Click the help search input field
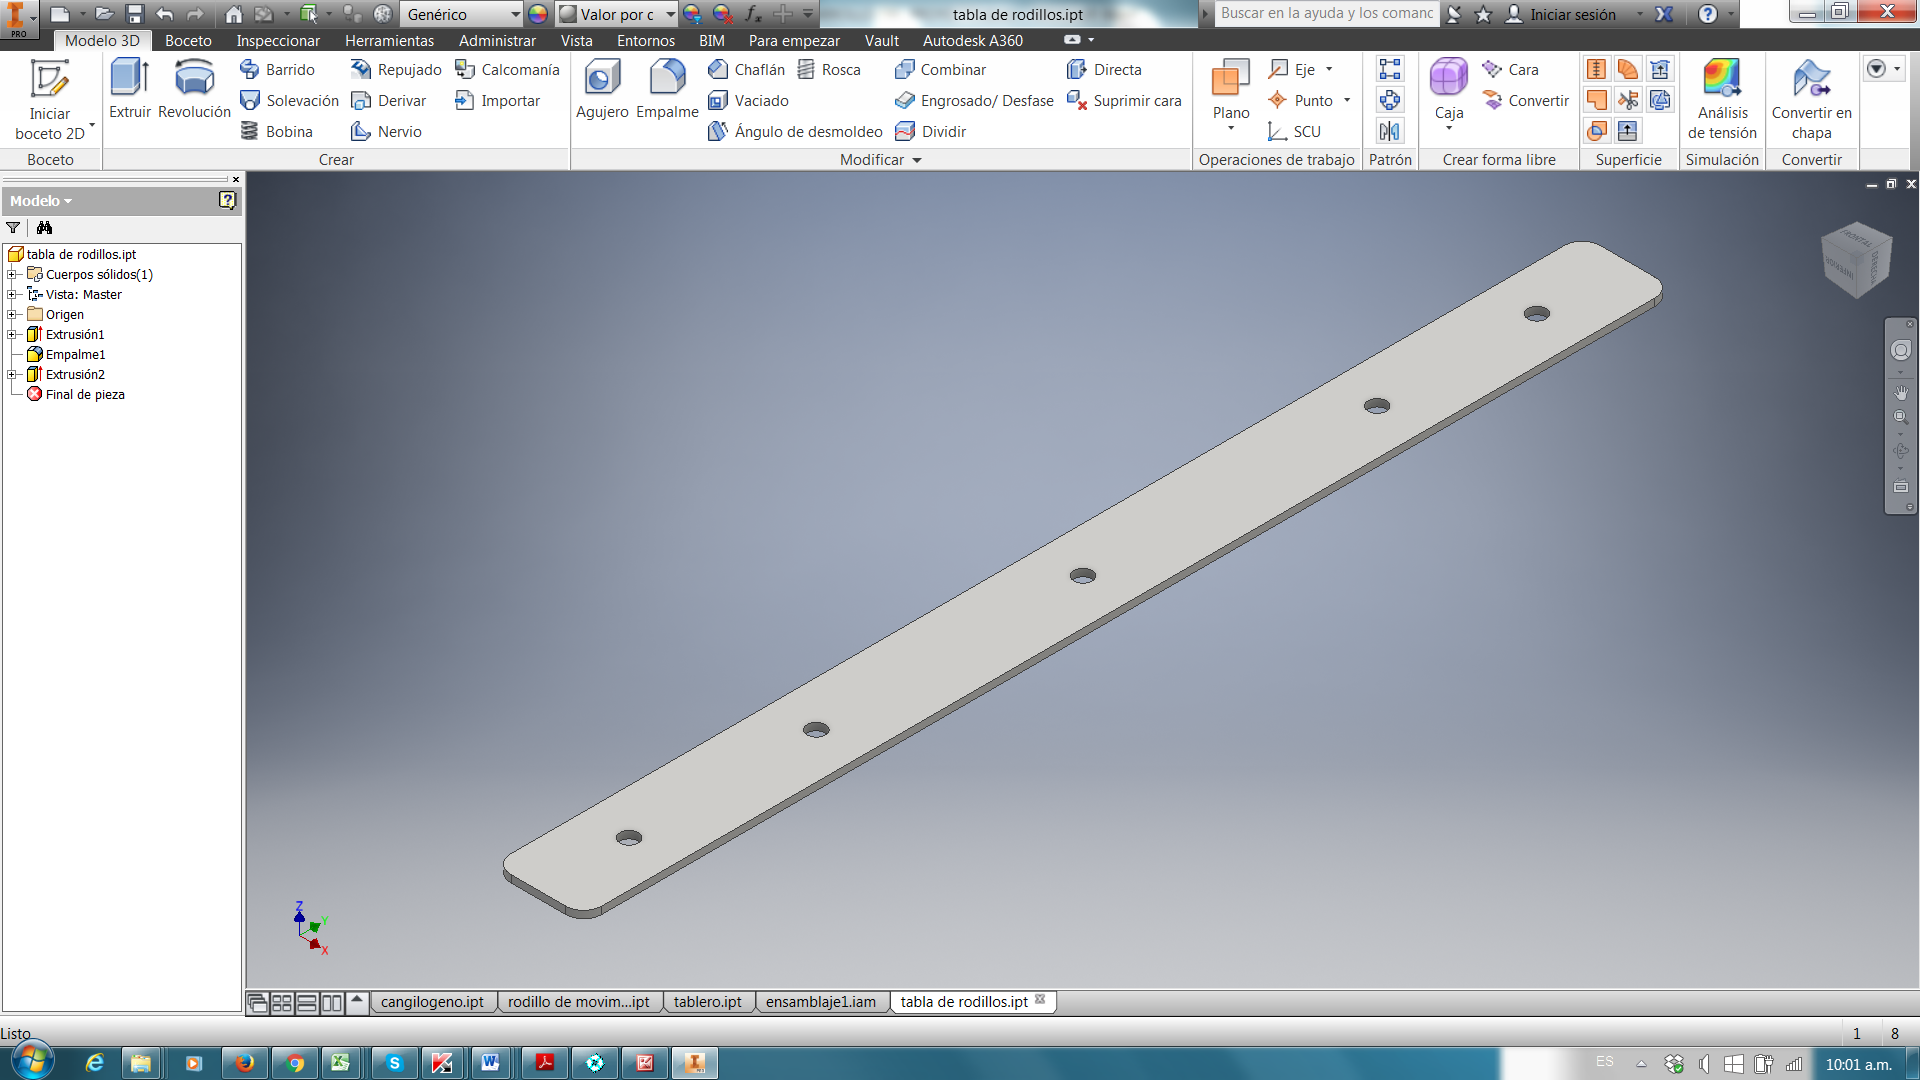The width and height of the screenshot is (1920, 1080). click(x=1326, y=13)
